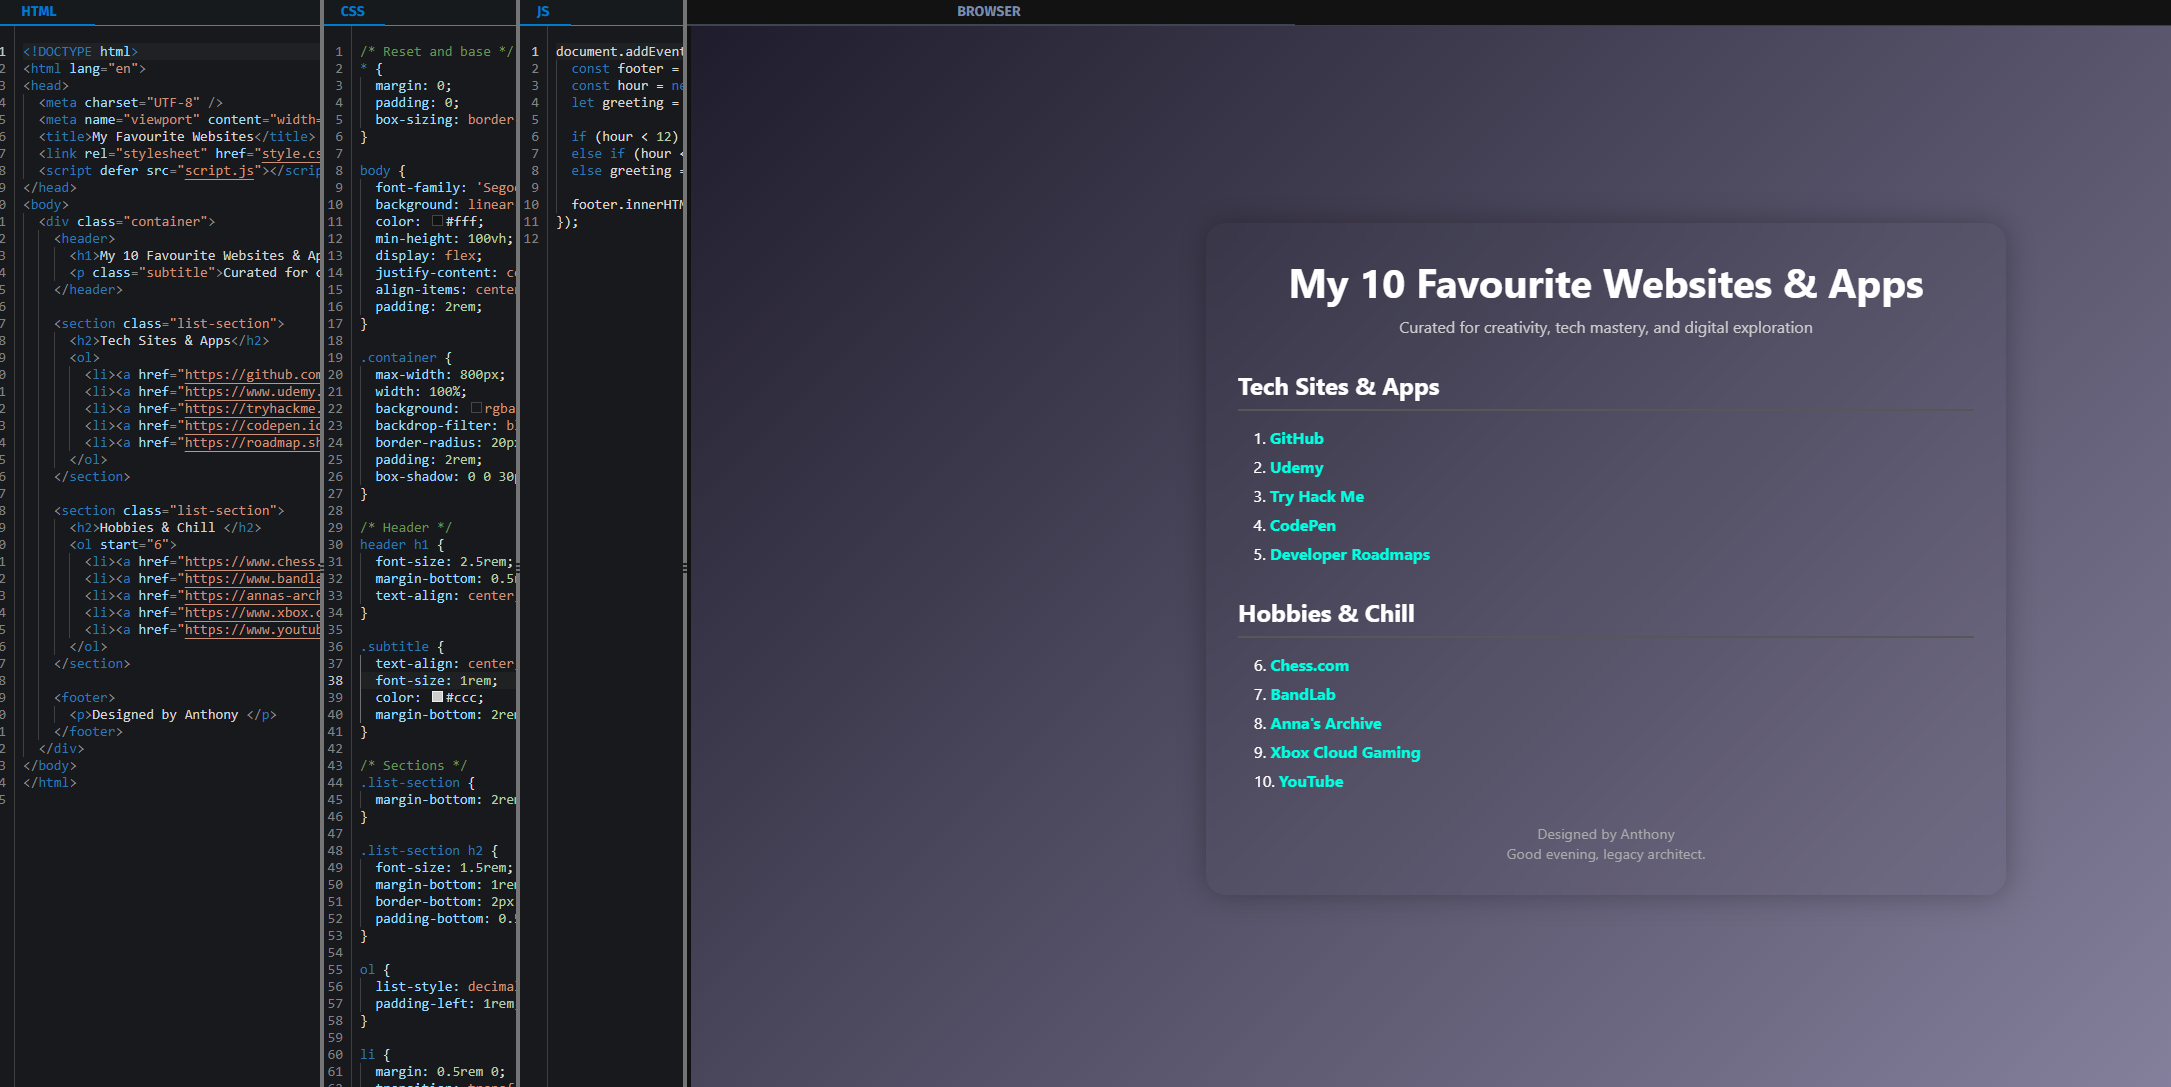Open the Anna's Archive link
Image resolution: width=2171 pixels, height=1087 pixels.
1325,723
